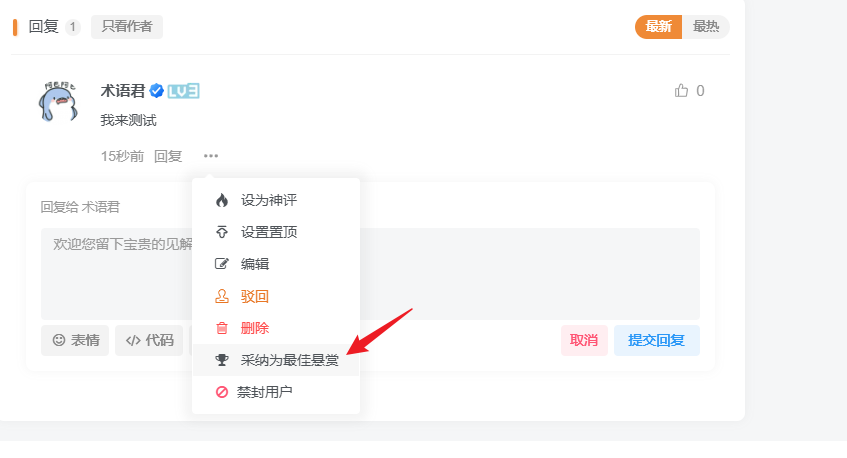
Task: Click the blue verified badge icon
Action: (x=157, y=91)
